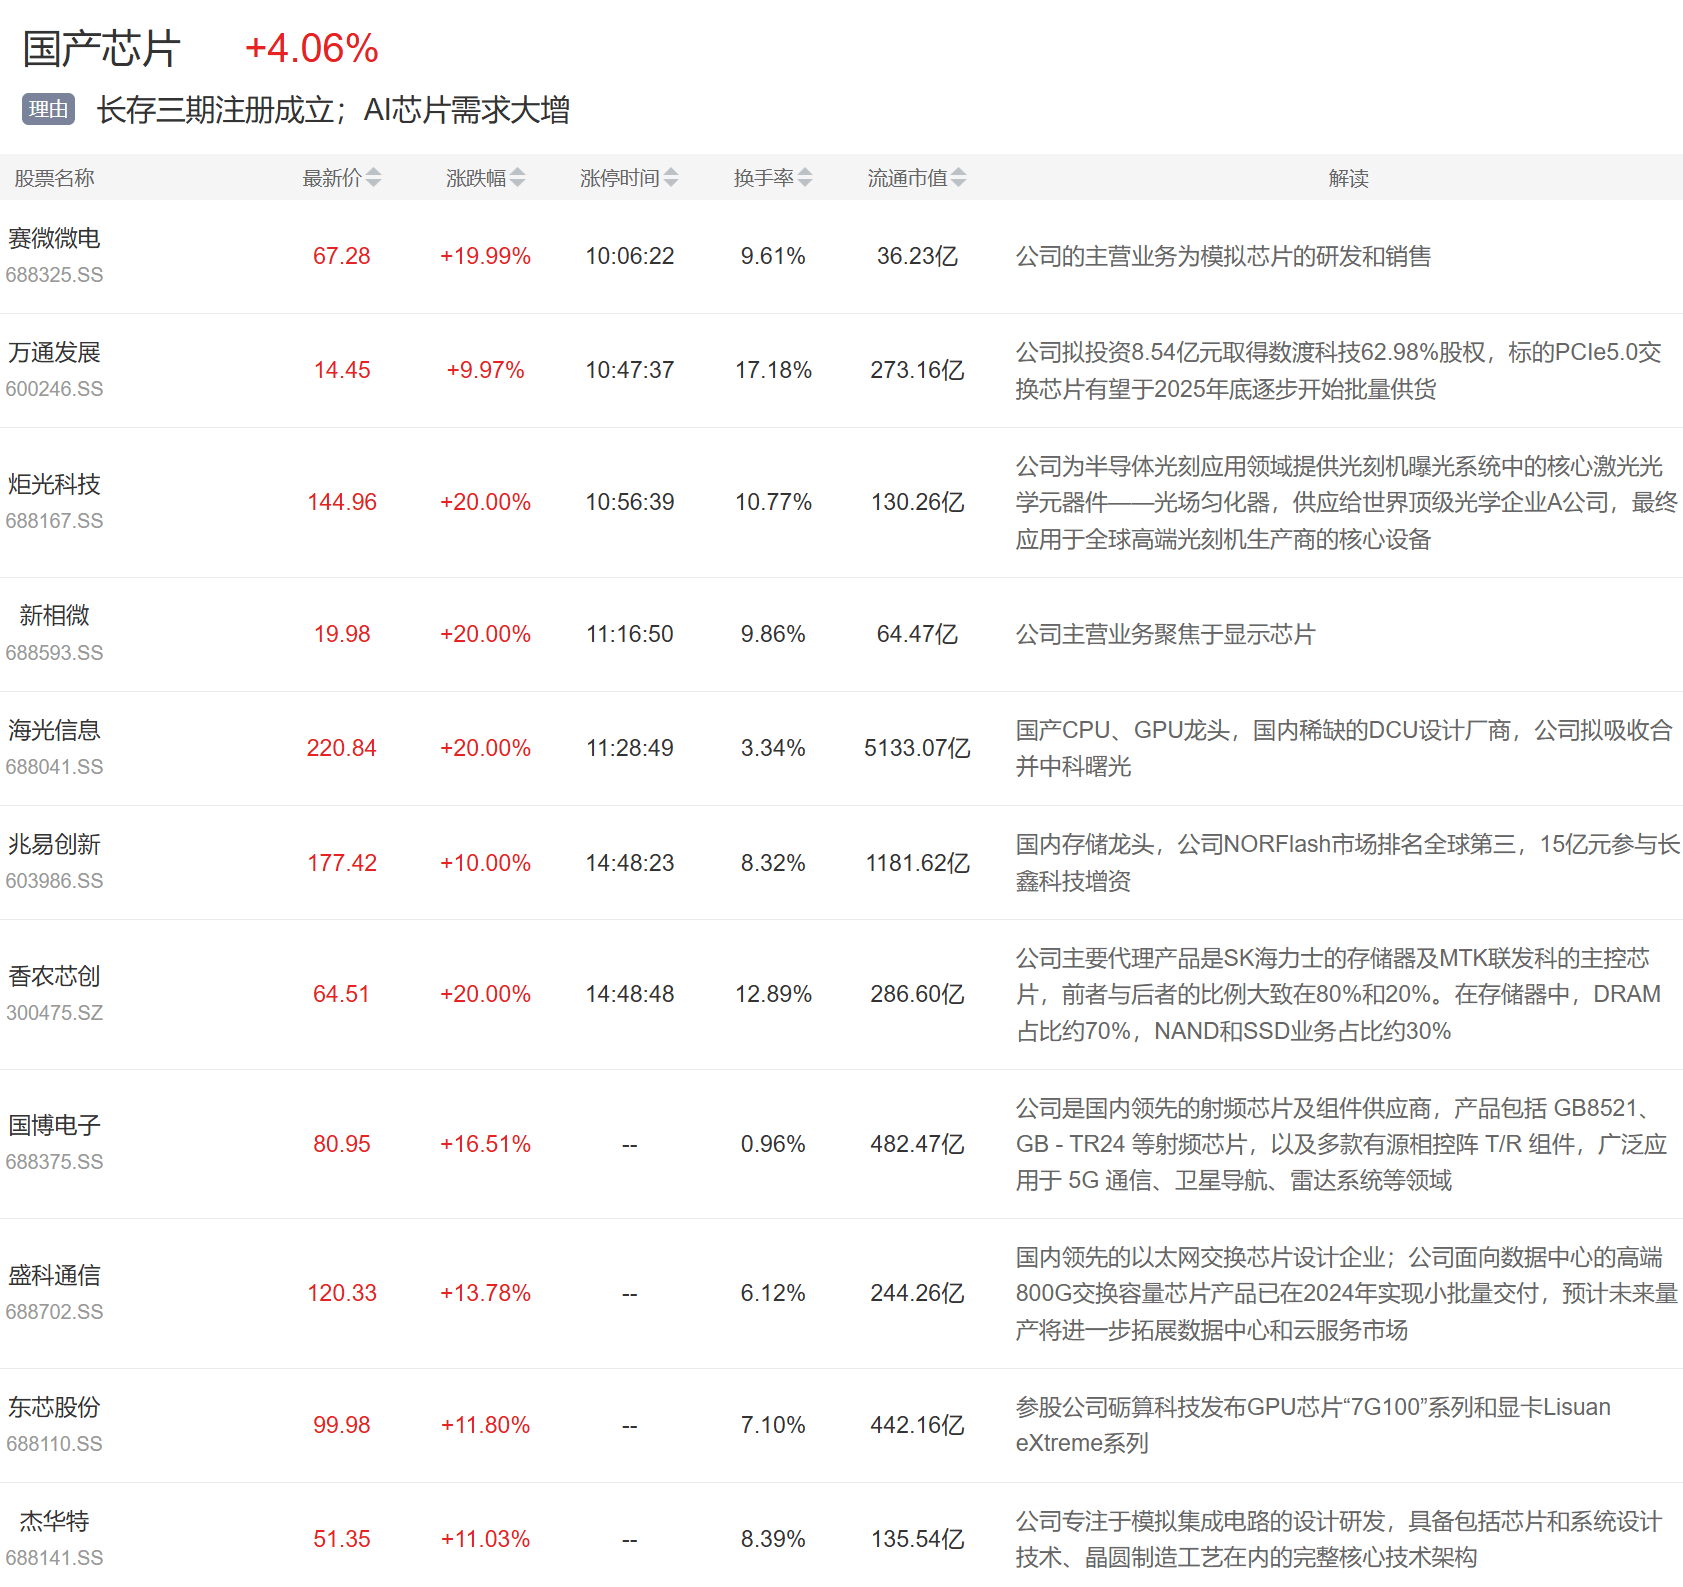The width and height of the screenshot is (1683, 1587).
Task: Open stock 万通发展
Action: tap(54, 352)
